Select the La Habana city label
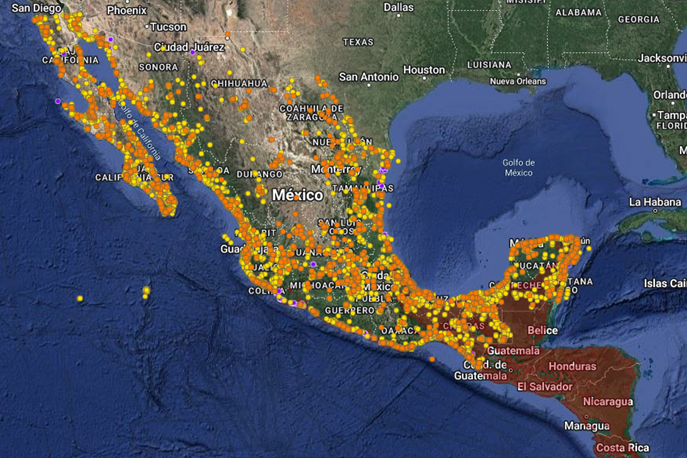This screenshot has height=458, width=687. click(655, 202)
